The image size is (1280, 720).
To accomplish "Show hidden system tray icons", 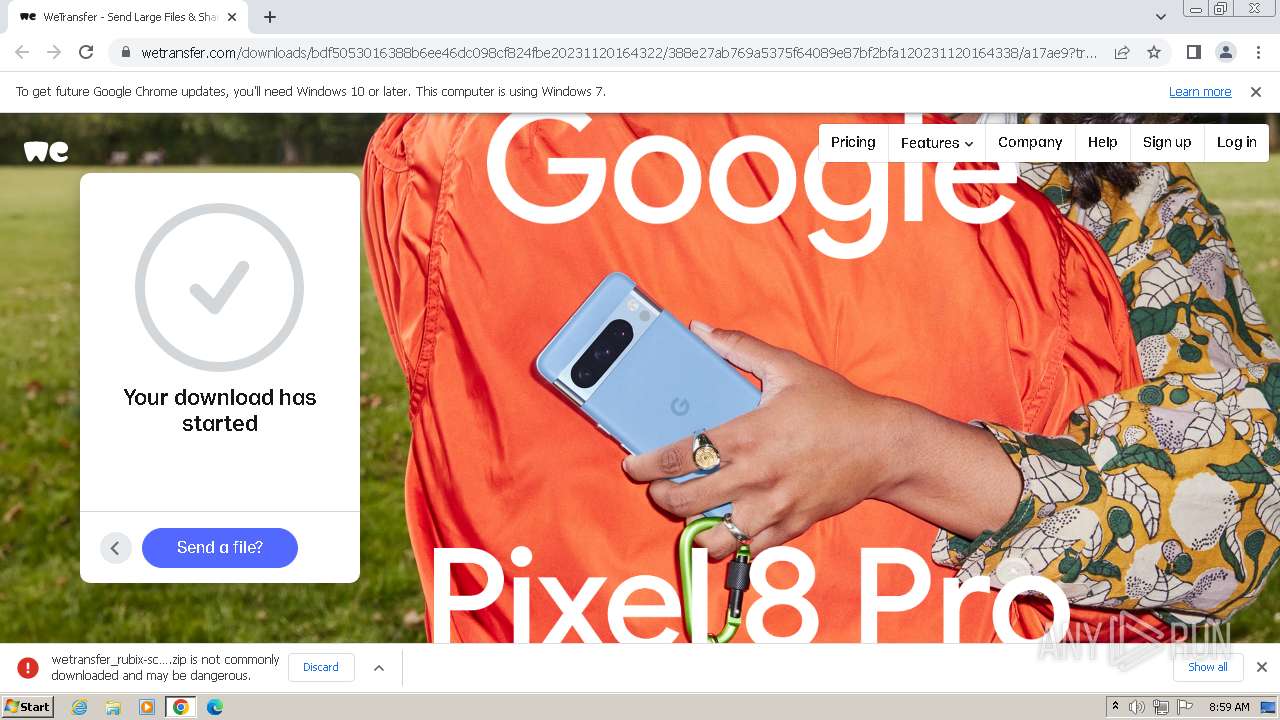I will 1115,707.
